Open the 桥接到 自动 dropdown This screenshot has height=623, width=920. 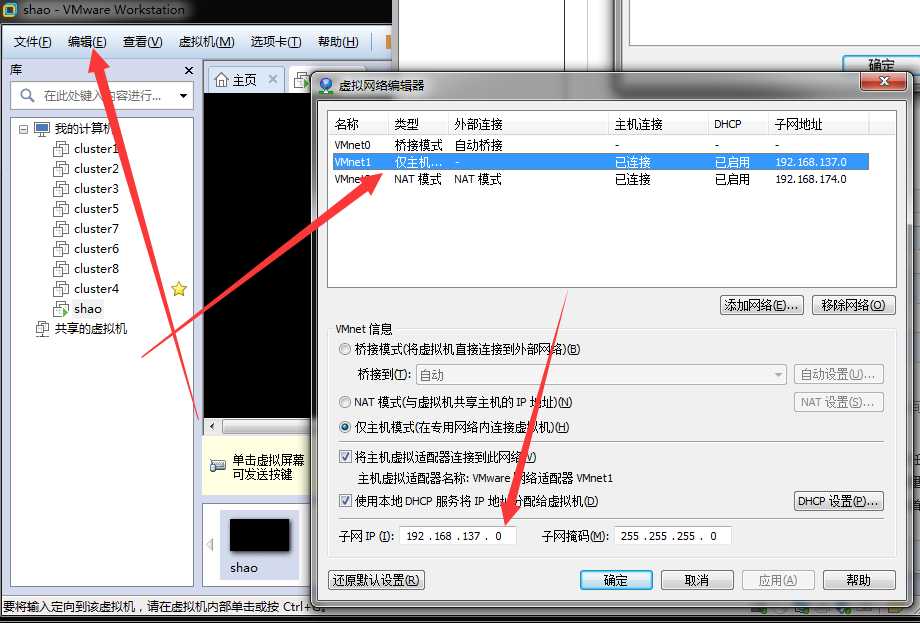[x=601, y=374]
